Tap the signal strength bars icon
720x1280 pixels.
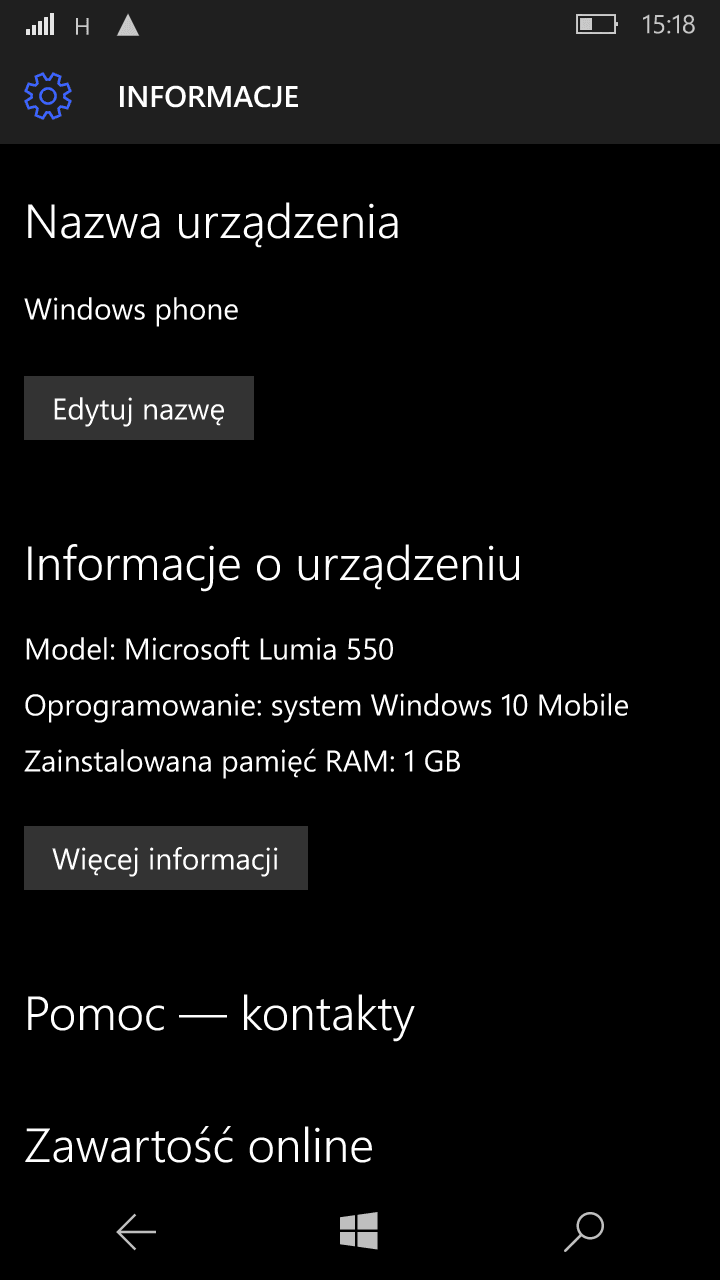pyautogui.click(x=41, y=25)
